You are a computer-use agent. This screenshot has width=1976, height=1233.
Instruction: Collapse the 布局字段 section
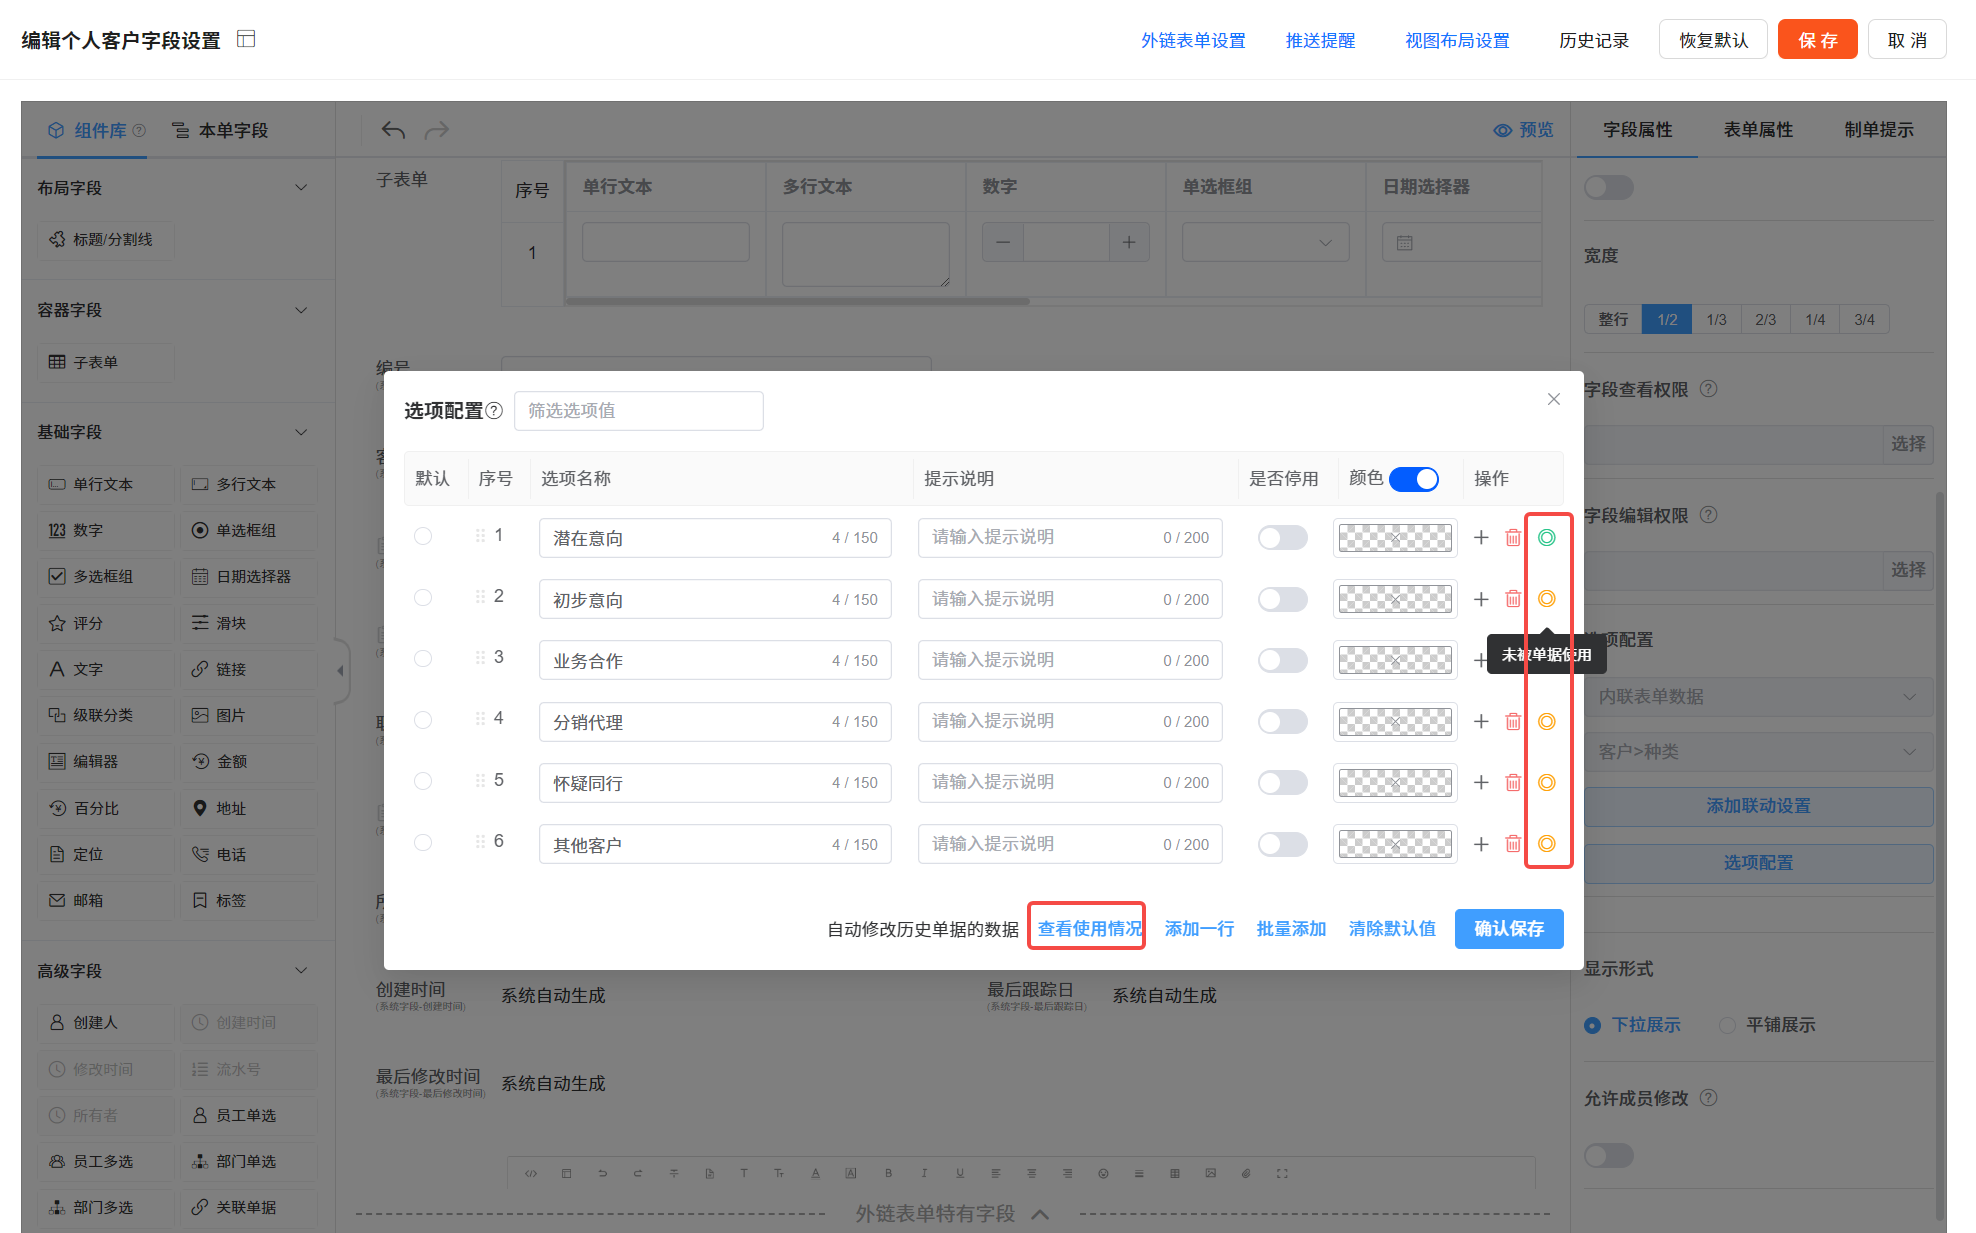pos(301,188)
